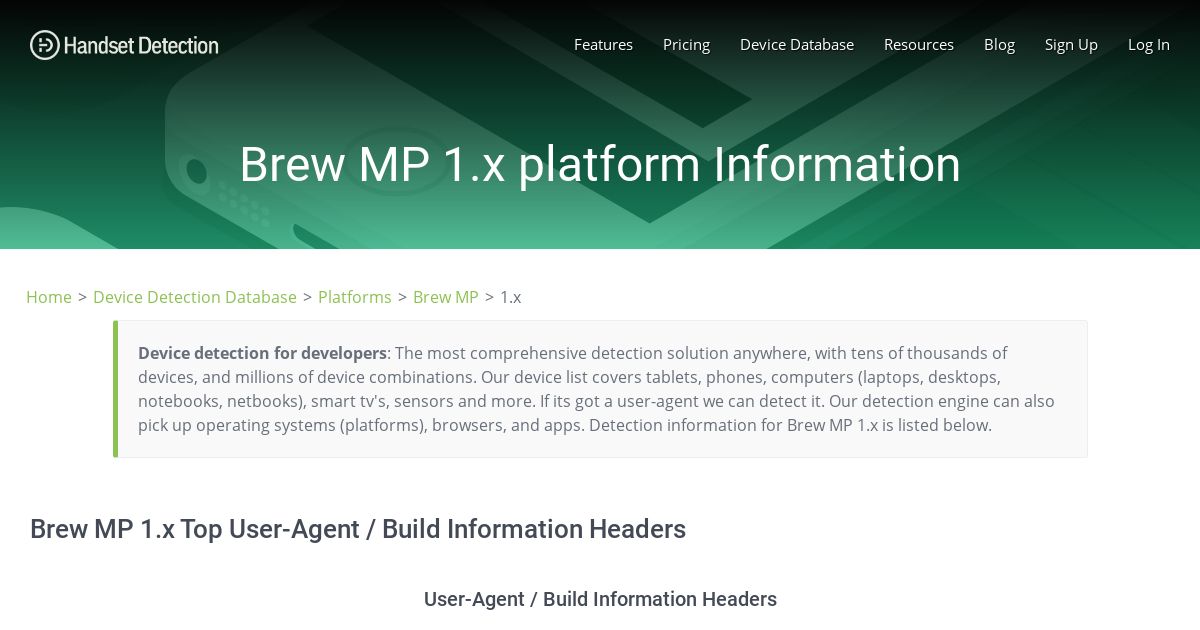Click 'Device detection for developers' bold text

pos(262,353)
